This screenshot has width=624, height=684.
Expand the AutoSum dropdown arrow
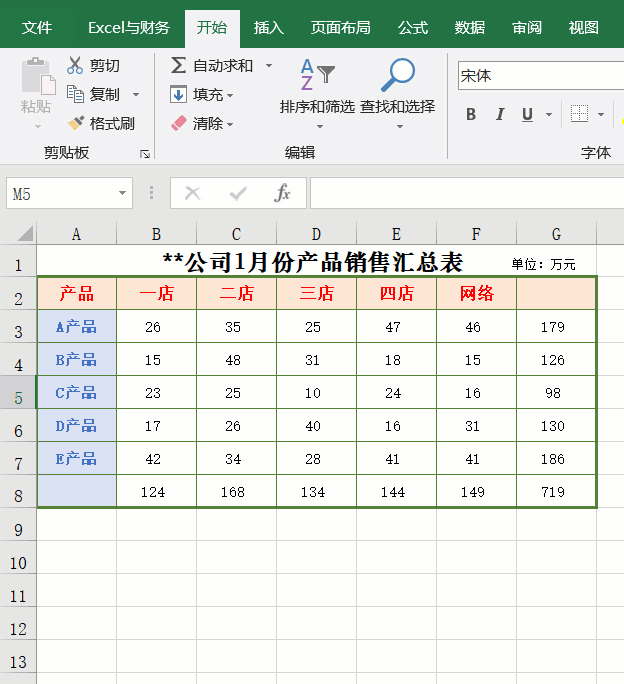point(268,66)
